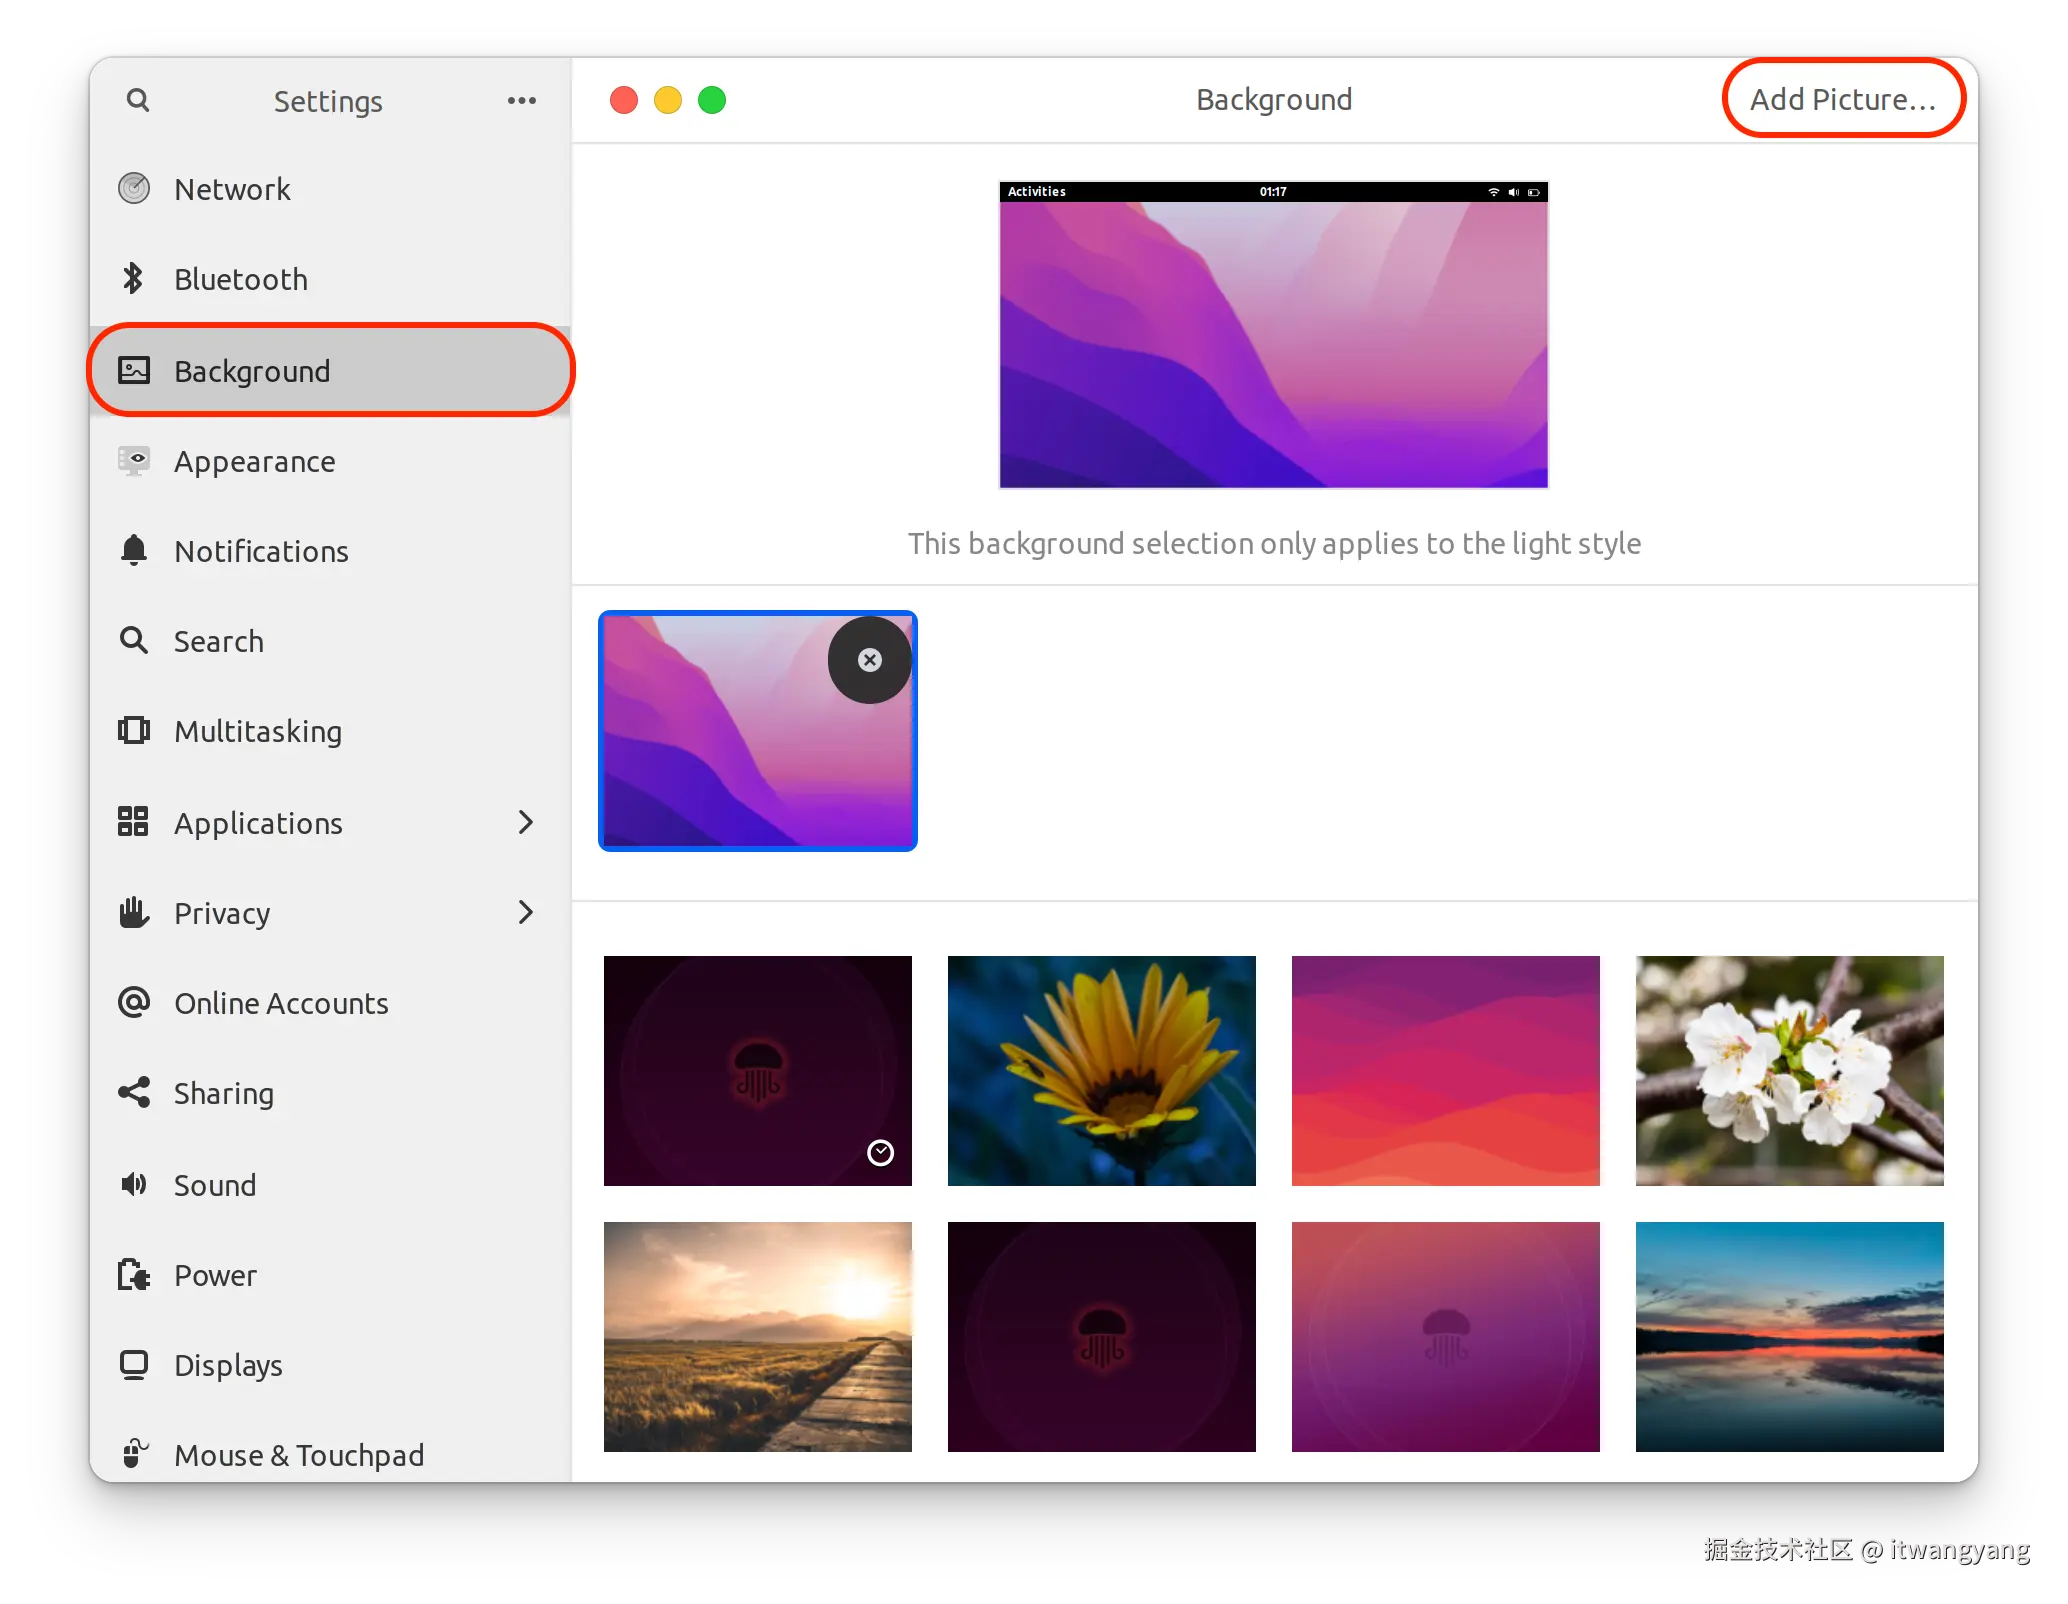Open Online Accounts settings
Viewport: 2068px width, 1604px height.
[281, 1003]
